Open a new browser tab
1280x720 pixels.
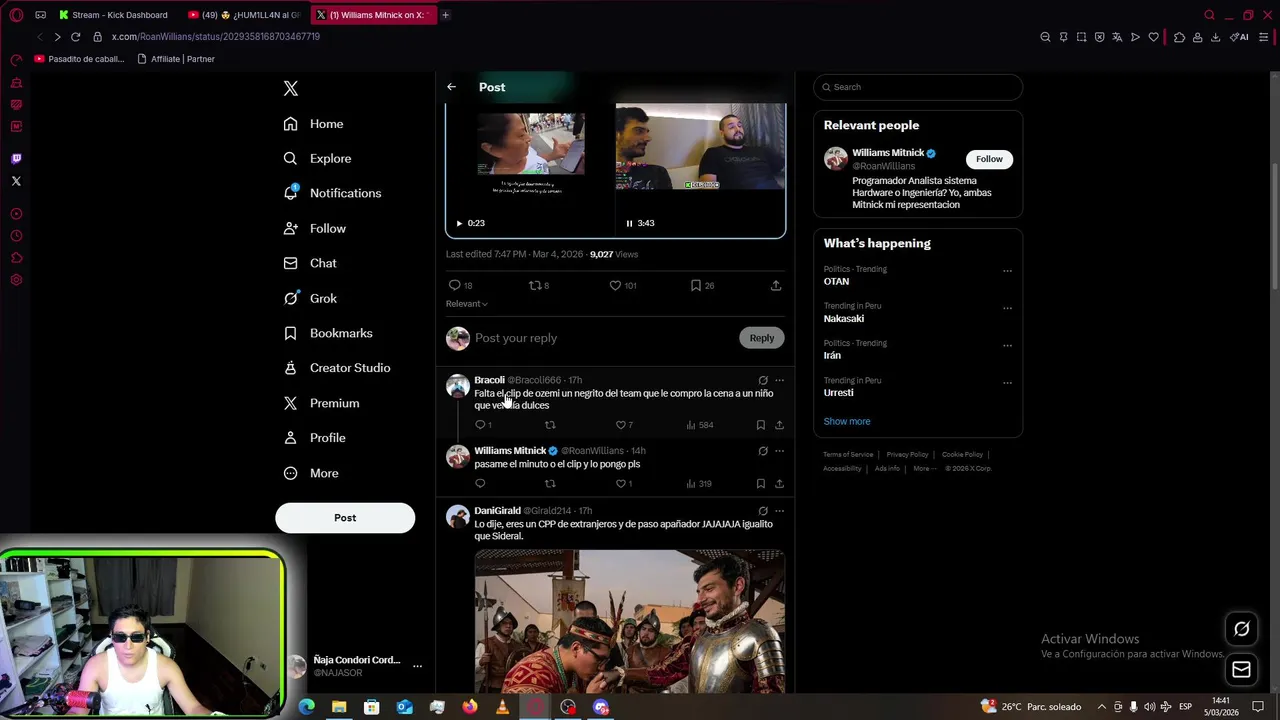point(445,15)
